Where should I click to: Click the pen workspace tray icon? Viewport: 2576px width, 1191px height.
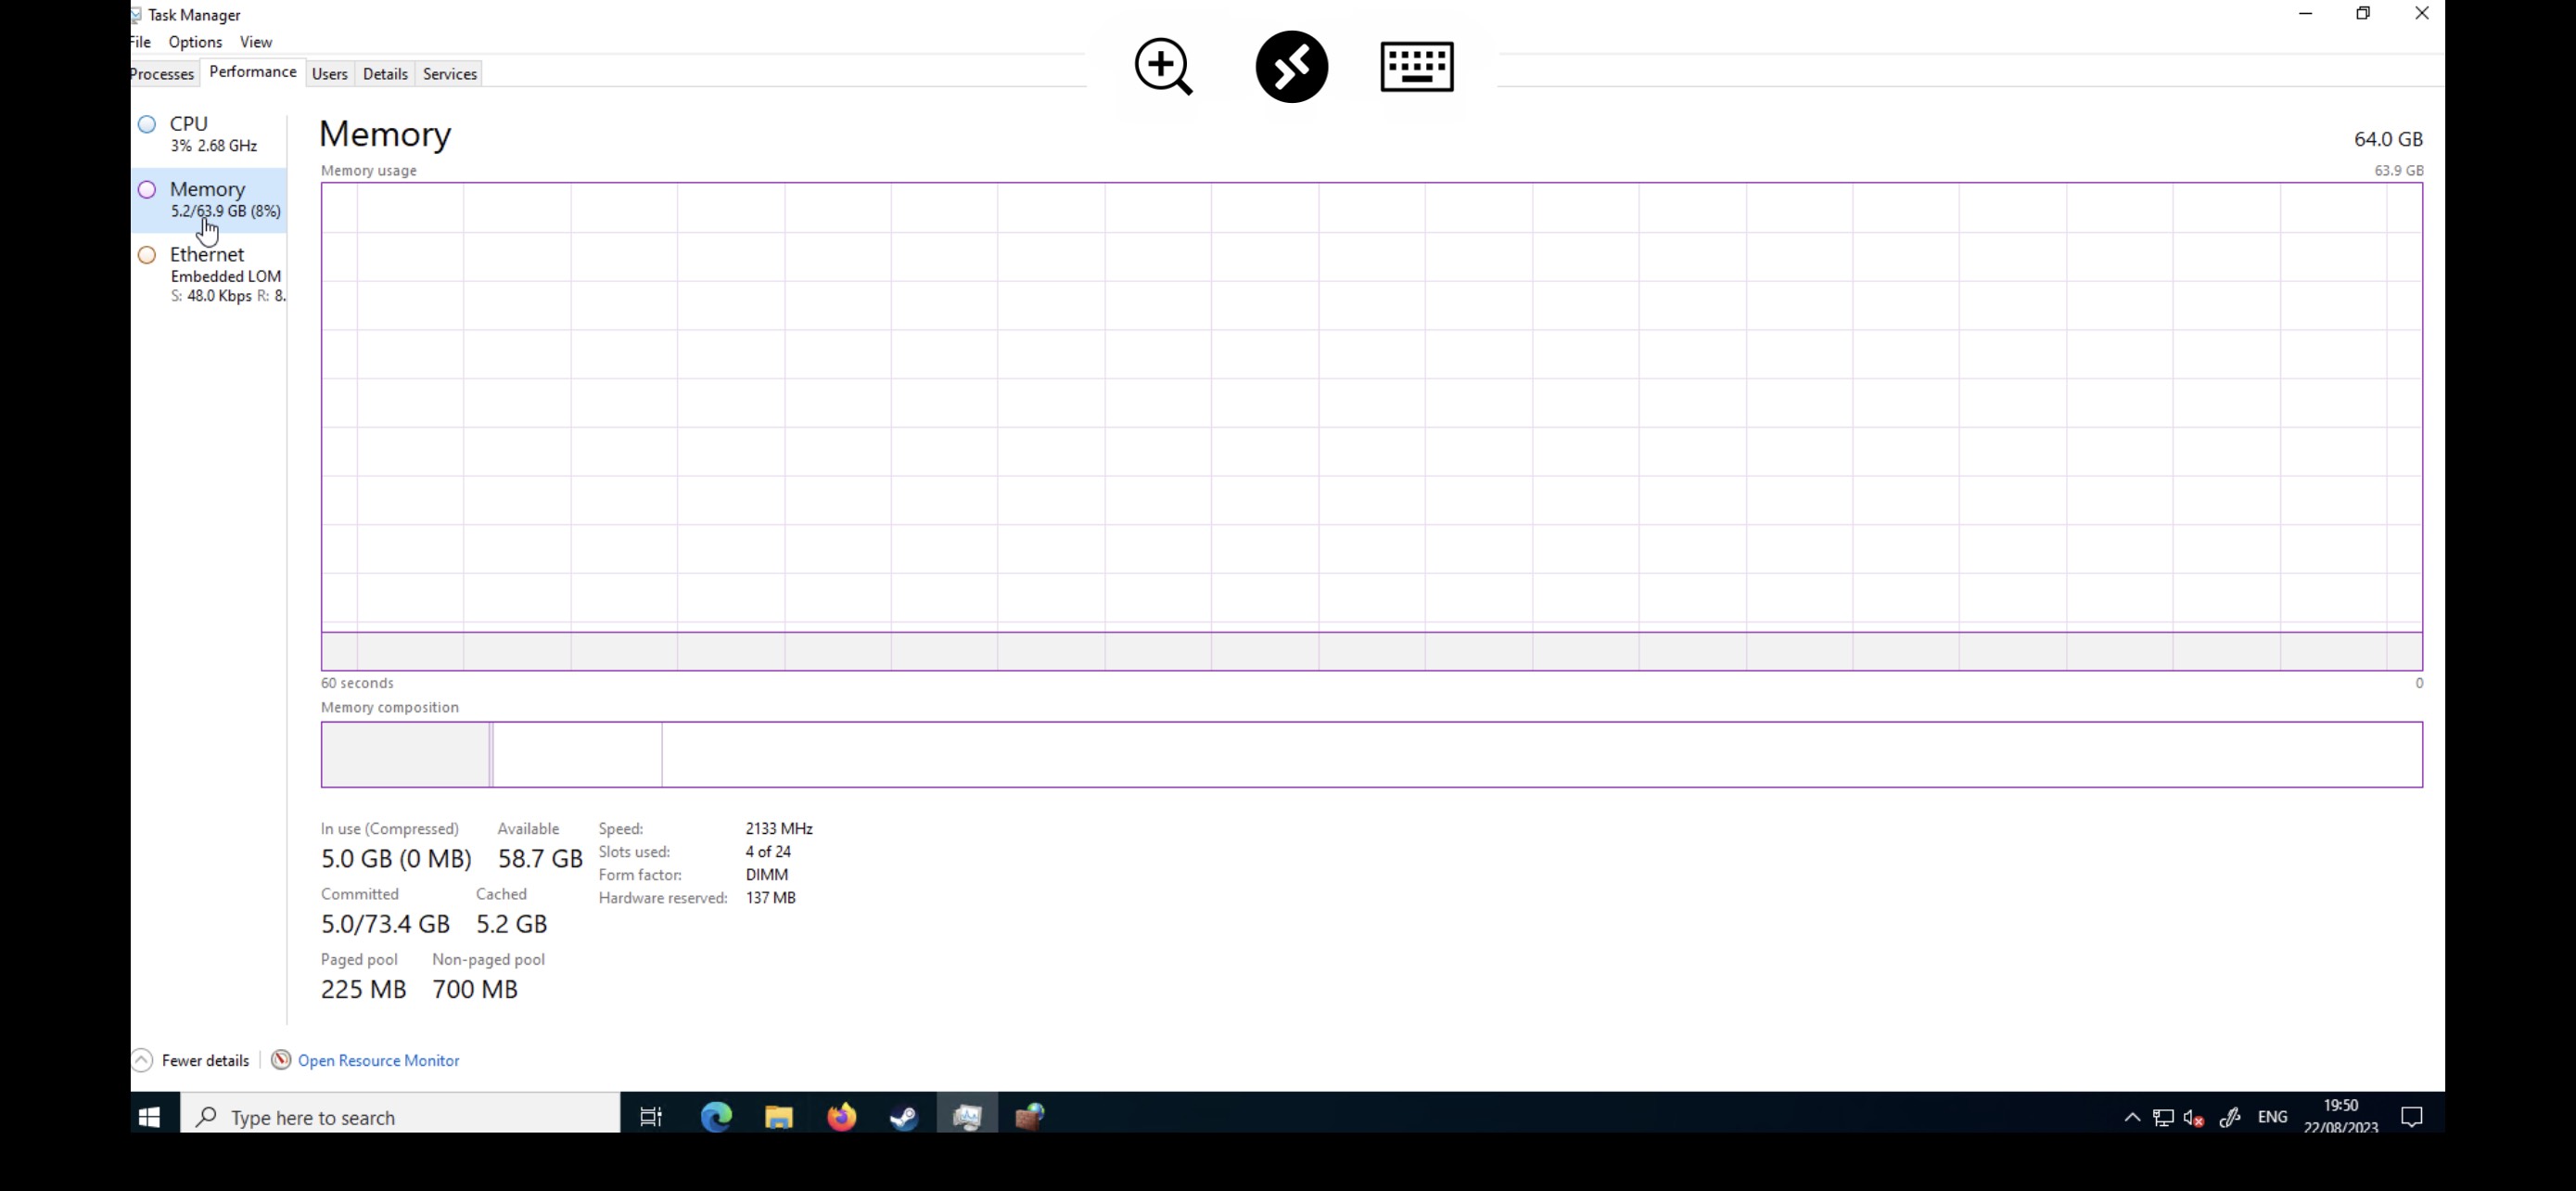point(2230,1118)
